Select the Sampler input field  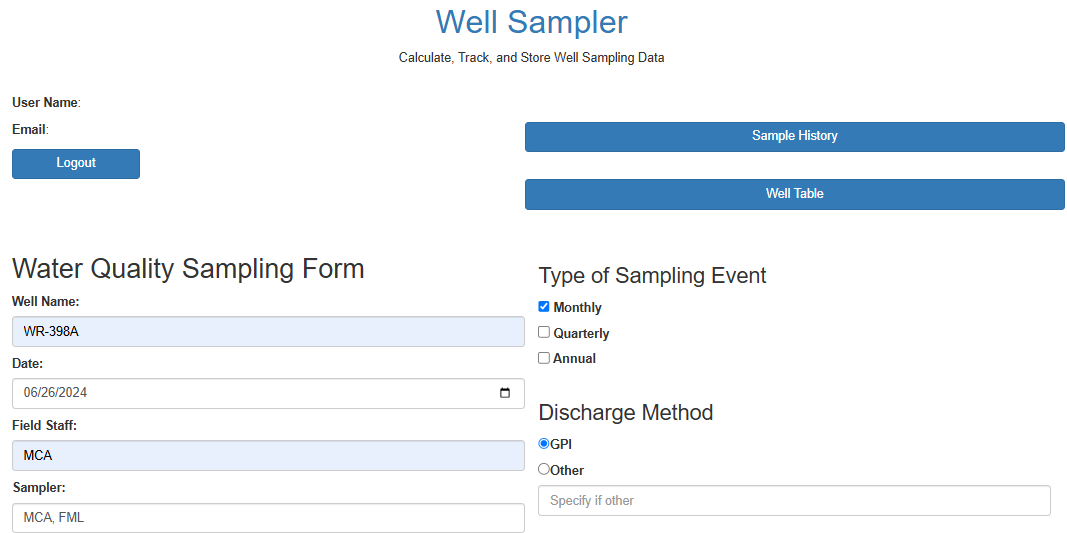coord(268,517)
